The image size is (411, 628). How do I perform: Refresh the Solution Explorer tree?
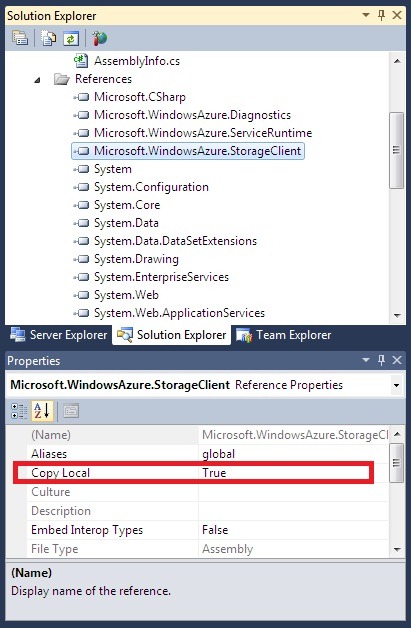pos(71,38)
